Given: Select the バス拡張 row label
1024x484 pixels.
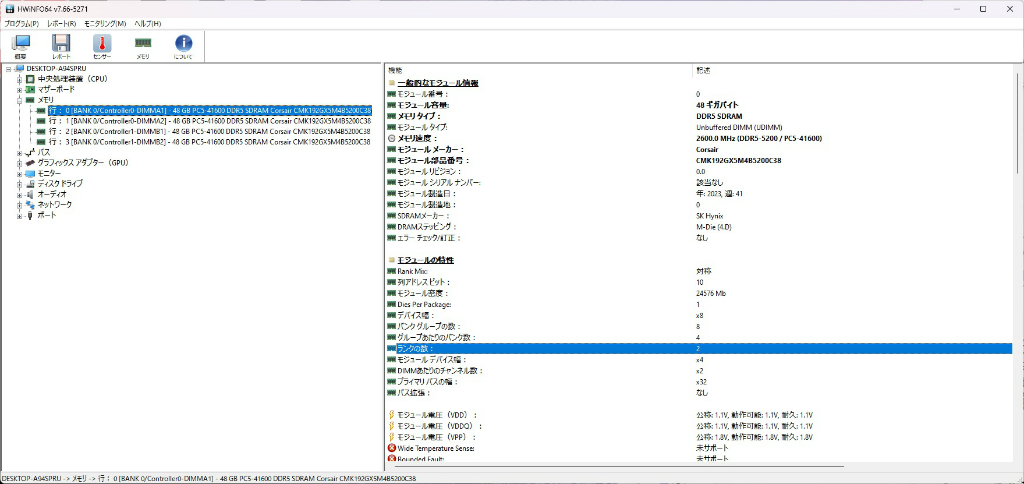Looking at the screenshot, I should pos(414,393).
